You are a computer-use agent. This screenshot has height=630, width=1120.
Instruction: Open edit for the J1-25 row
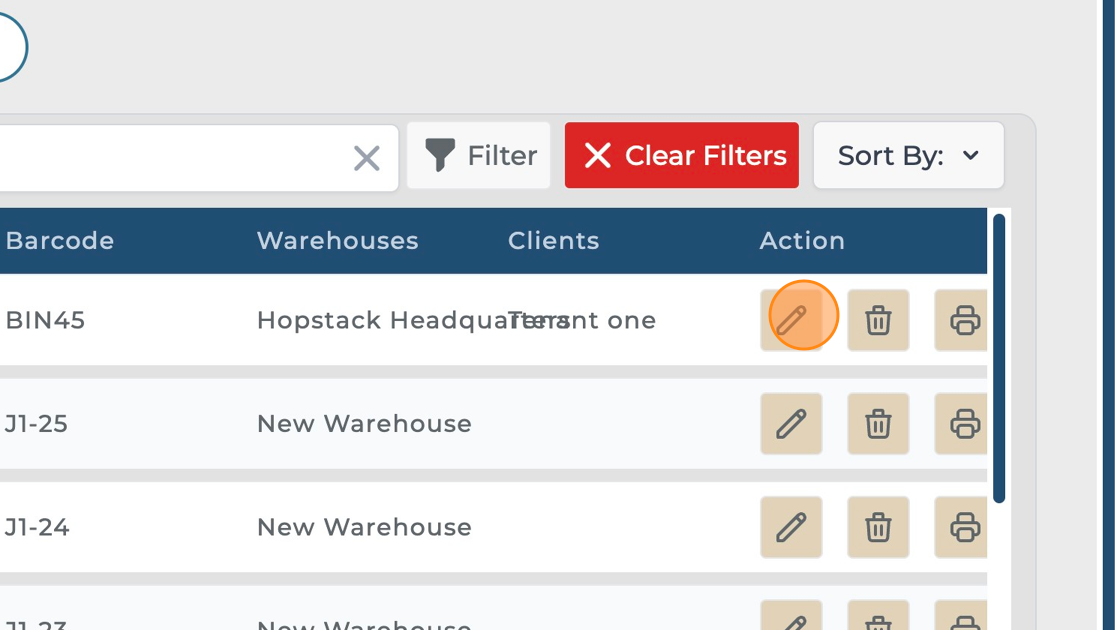tap(791, 424)
